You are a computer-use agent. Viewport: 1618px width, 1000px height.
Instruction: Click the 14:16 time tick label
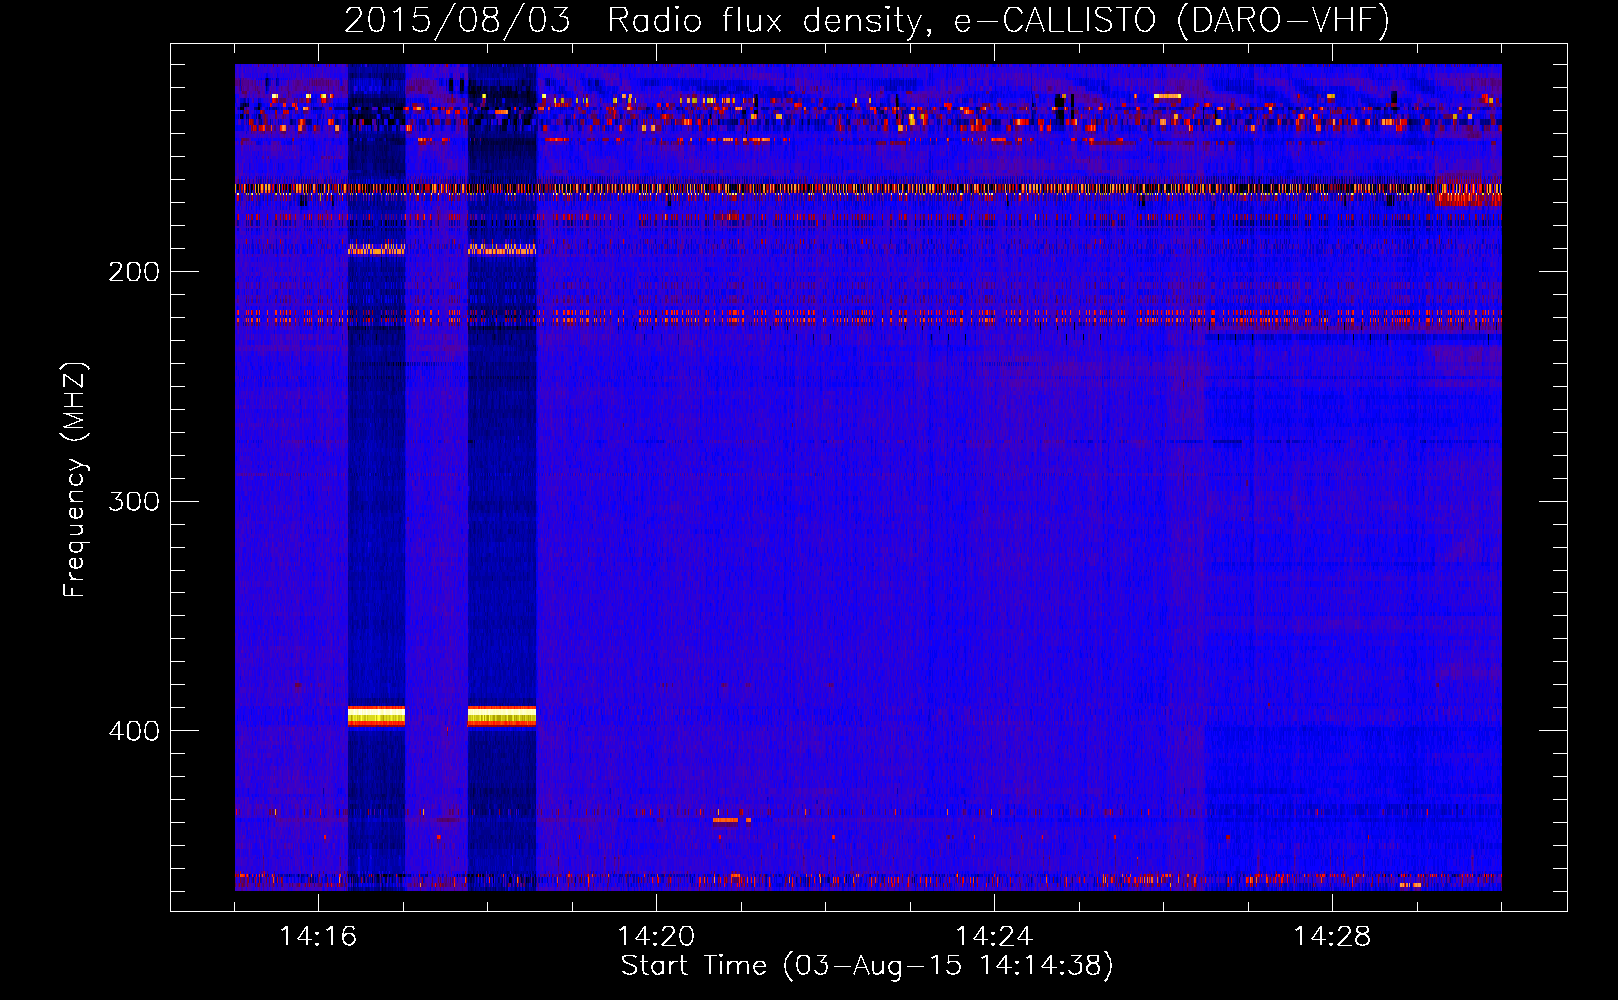[318, 937]
